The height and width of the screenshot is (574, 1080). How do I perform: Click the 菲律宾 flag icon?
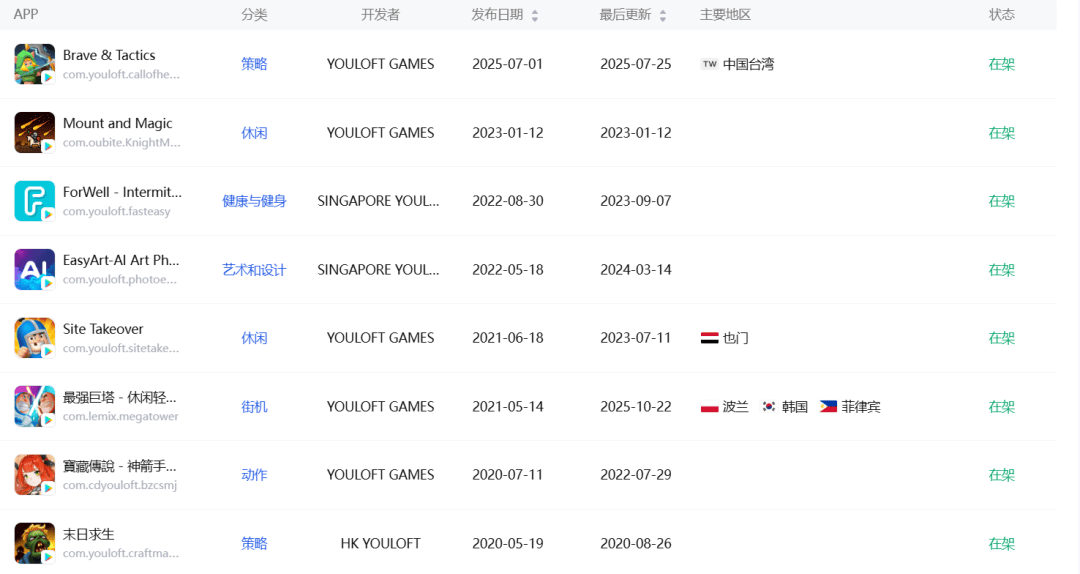[x=828, y=407]
